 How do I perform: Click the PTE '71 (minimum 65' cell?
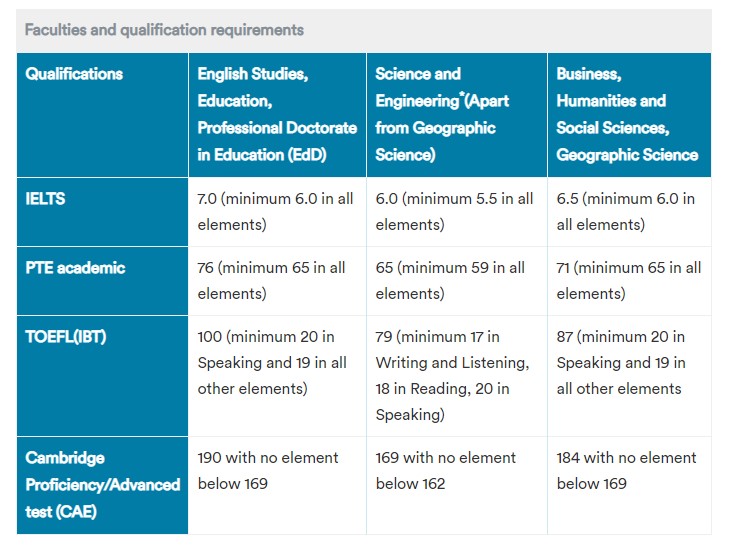pyautogui.click(x=629, y=280)
